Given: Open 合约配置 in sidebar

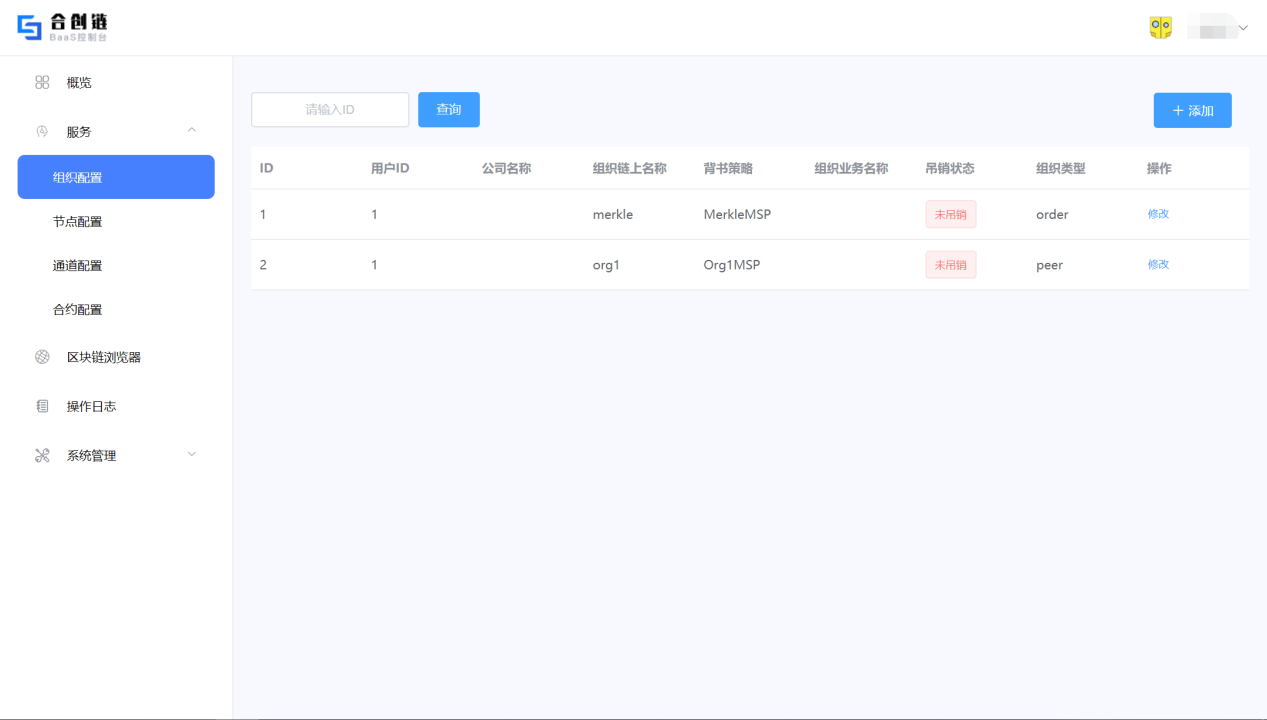Looking at the screenshot, I should 78,309.
